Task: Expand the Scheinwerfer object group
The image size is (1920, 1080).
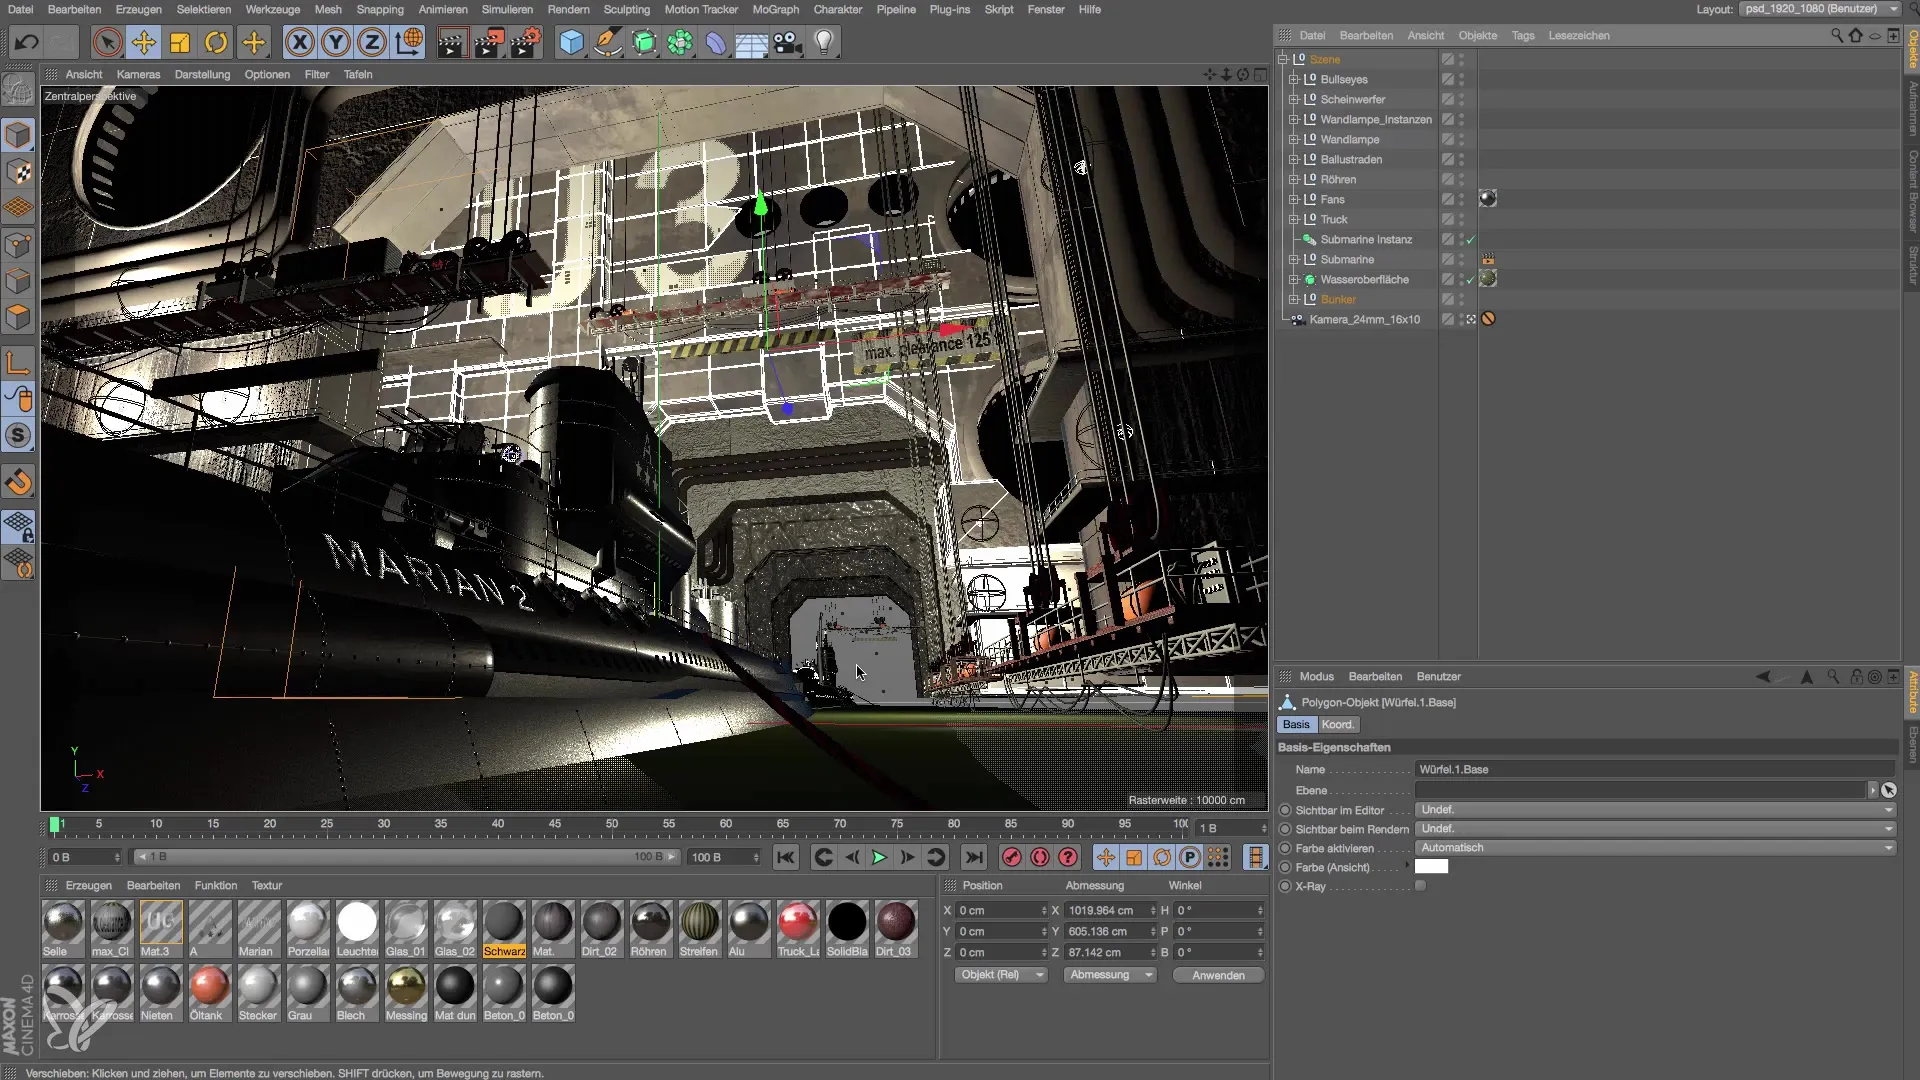Action: 1293,99
